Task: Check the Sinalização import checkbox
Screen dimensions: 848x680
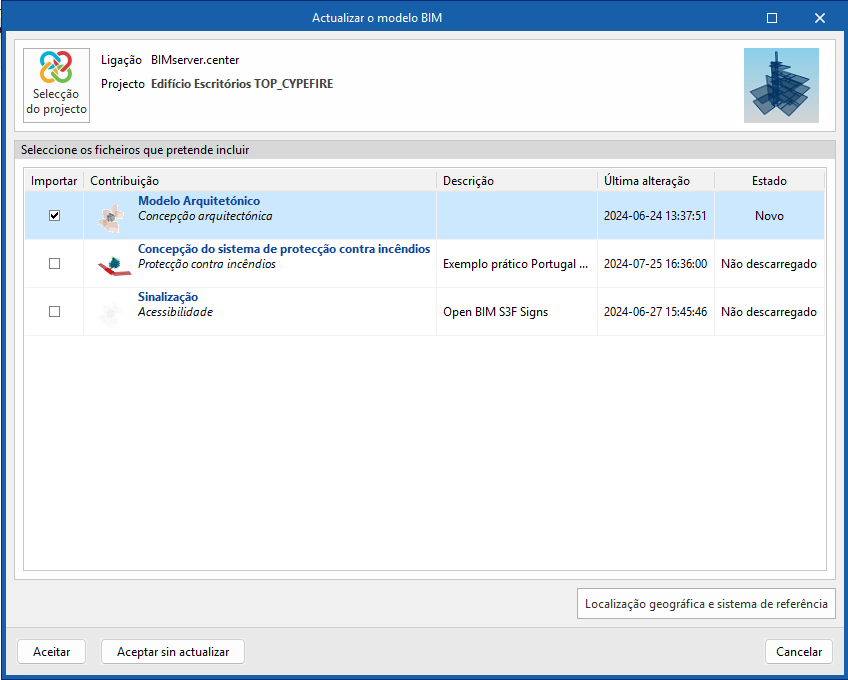Action: coord(55,312)
